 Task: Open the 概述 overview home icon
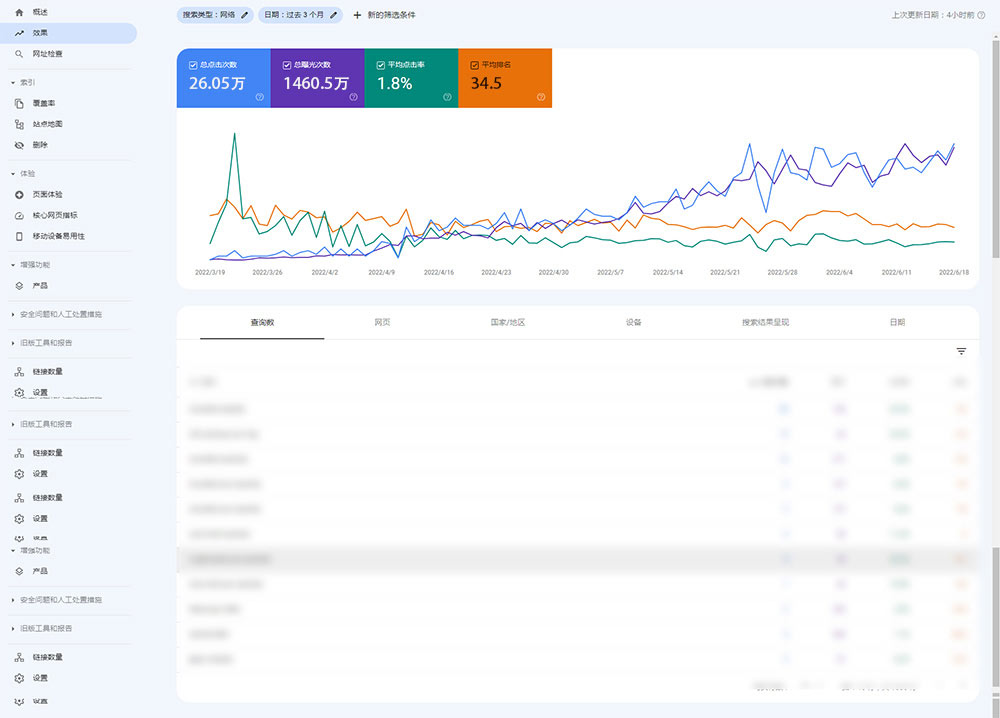[19, 12]
